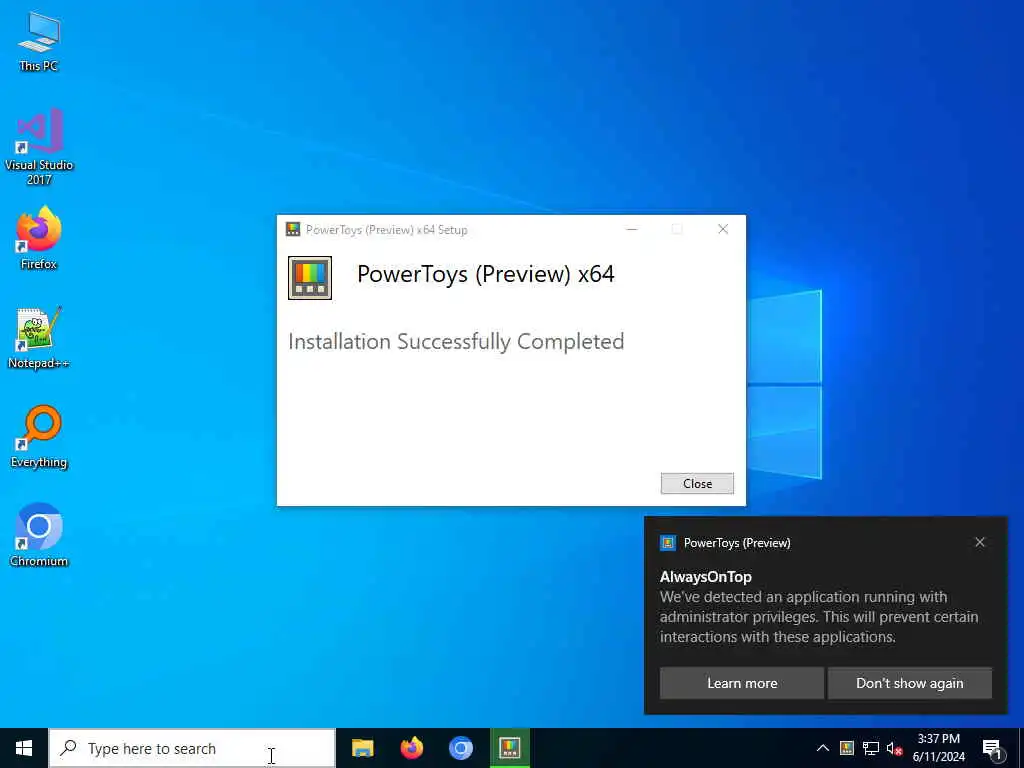Click the PowerToys (Preview) x64 heading
This screenshot has height=768, width=1024.
click(x=485, y=274)
